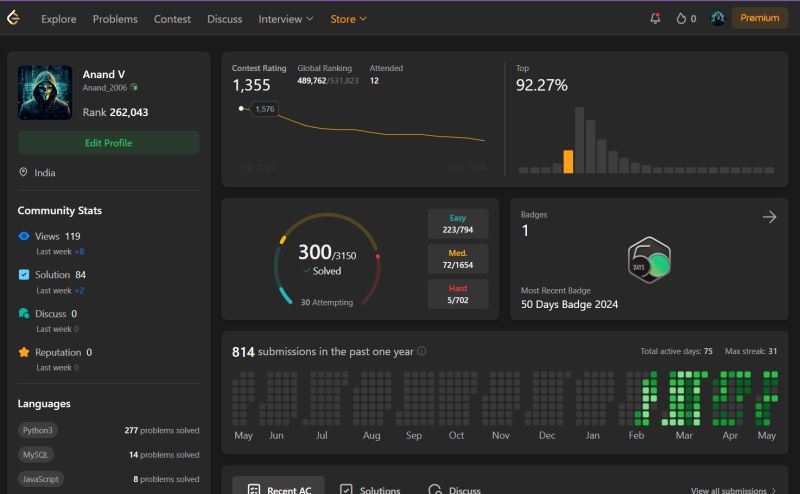The width and height of the screenshot is (800, 494).
Task: Expand the Store dropdown menu
Action: tap(348, 19)
